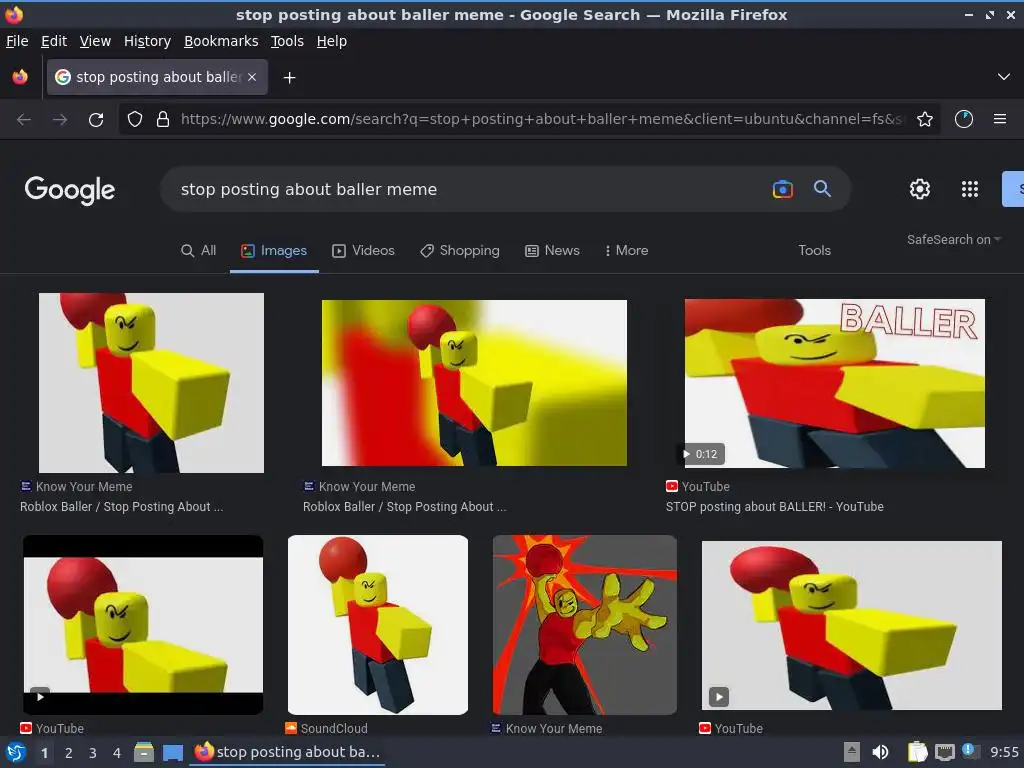Open the network tray icon

(x=944, y=752)
